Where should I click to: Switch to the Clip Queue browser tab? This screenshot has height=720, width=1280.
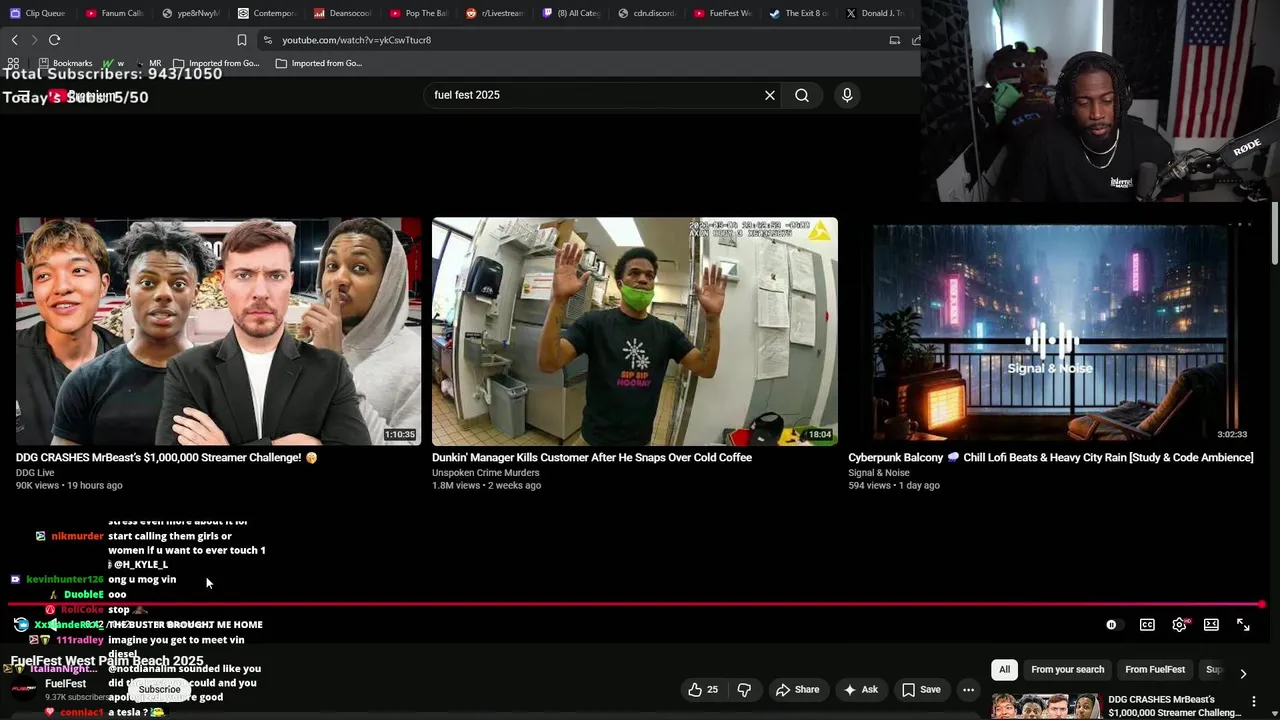click(x=36, y=13)
